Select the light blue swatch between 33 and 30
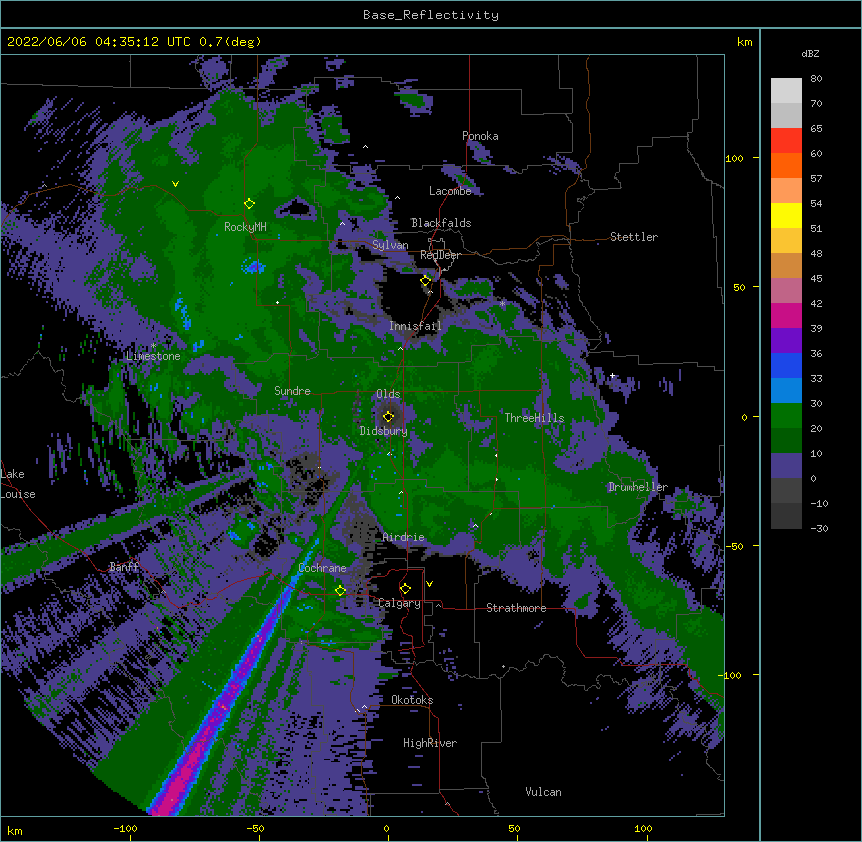Screen dimensions: 862x842 786,390
